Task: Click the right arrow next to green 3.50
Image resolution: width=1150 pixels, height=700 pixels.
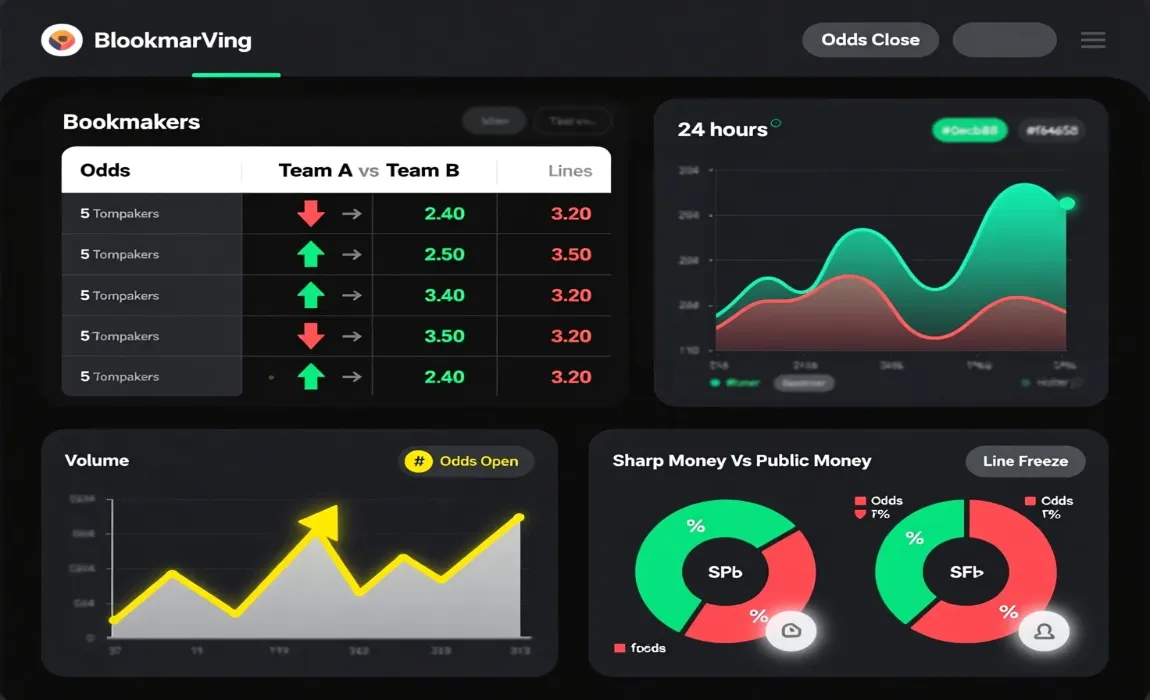Action: click(x=352, y=336)
